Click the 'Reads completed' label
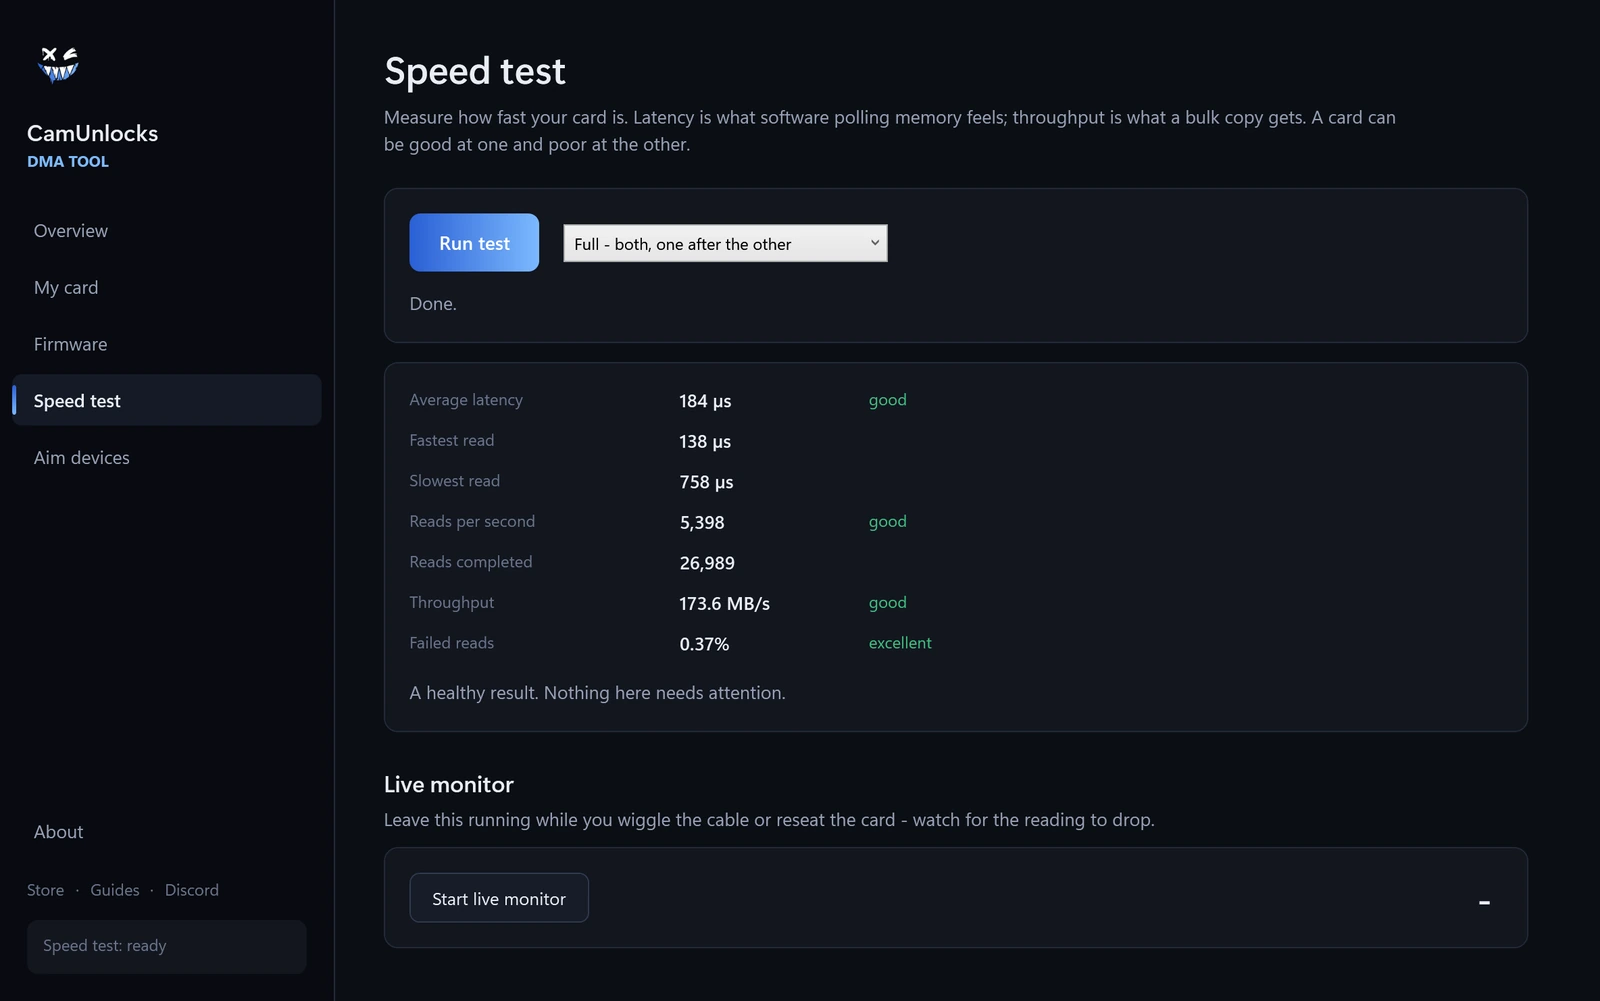The width and height of the screenshot is (1600, 1001). pyautogui.click(x=471, y=562)
